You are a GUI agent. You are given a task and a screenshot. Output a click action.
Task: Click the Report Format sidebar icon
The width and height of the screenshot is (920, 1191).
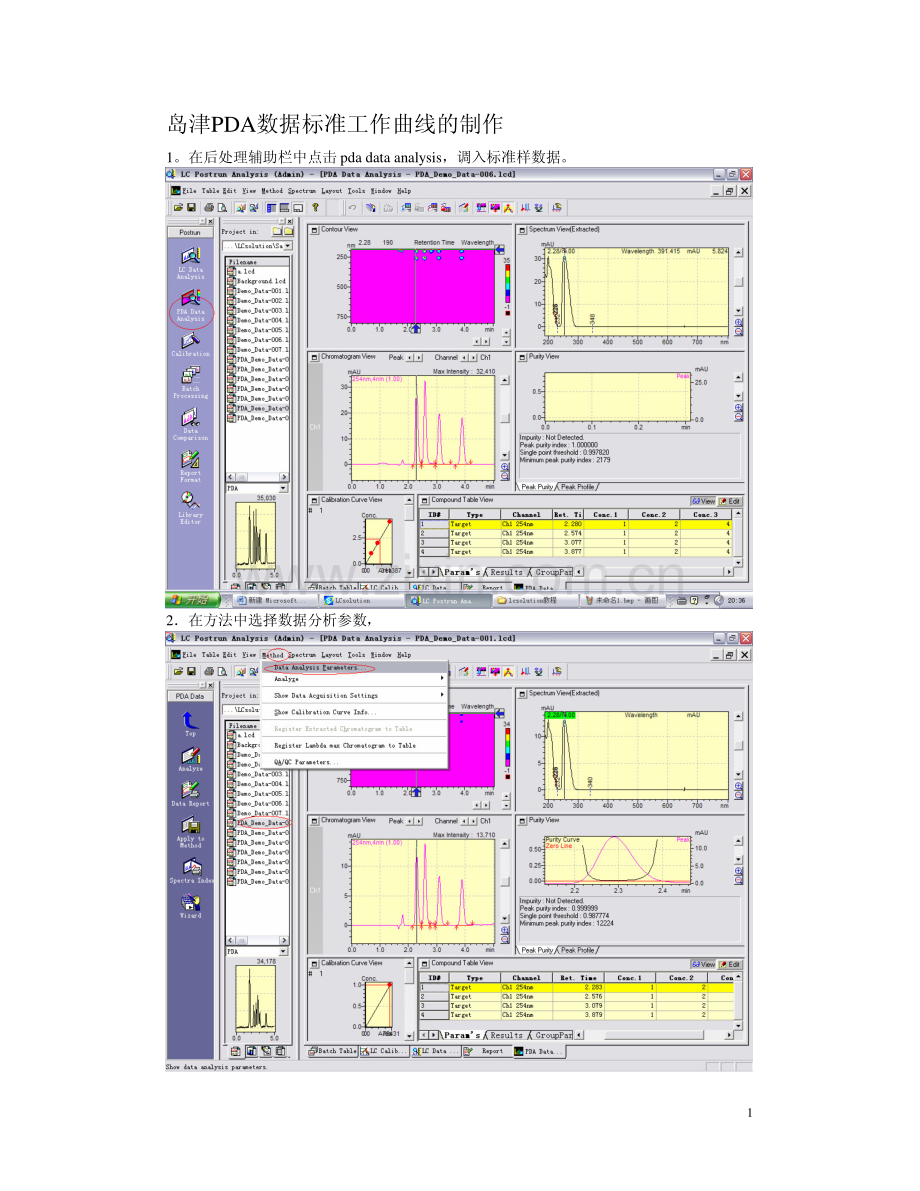click(190, 459)
